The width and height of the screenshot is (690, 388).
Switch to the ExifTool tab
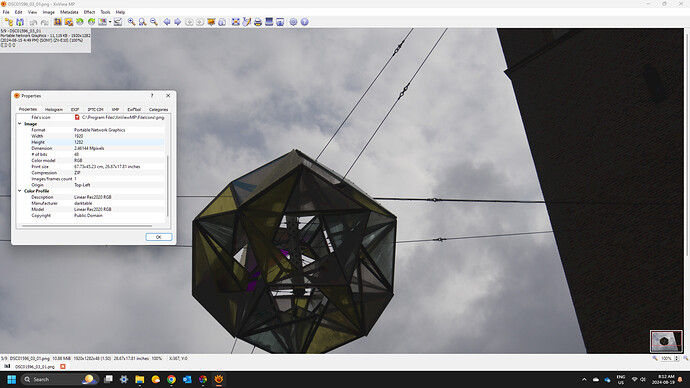(x=134, y=110)
